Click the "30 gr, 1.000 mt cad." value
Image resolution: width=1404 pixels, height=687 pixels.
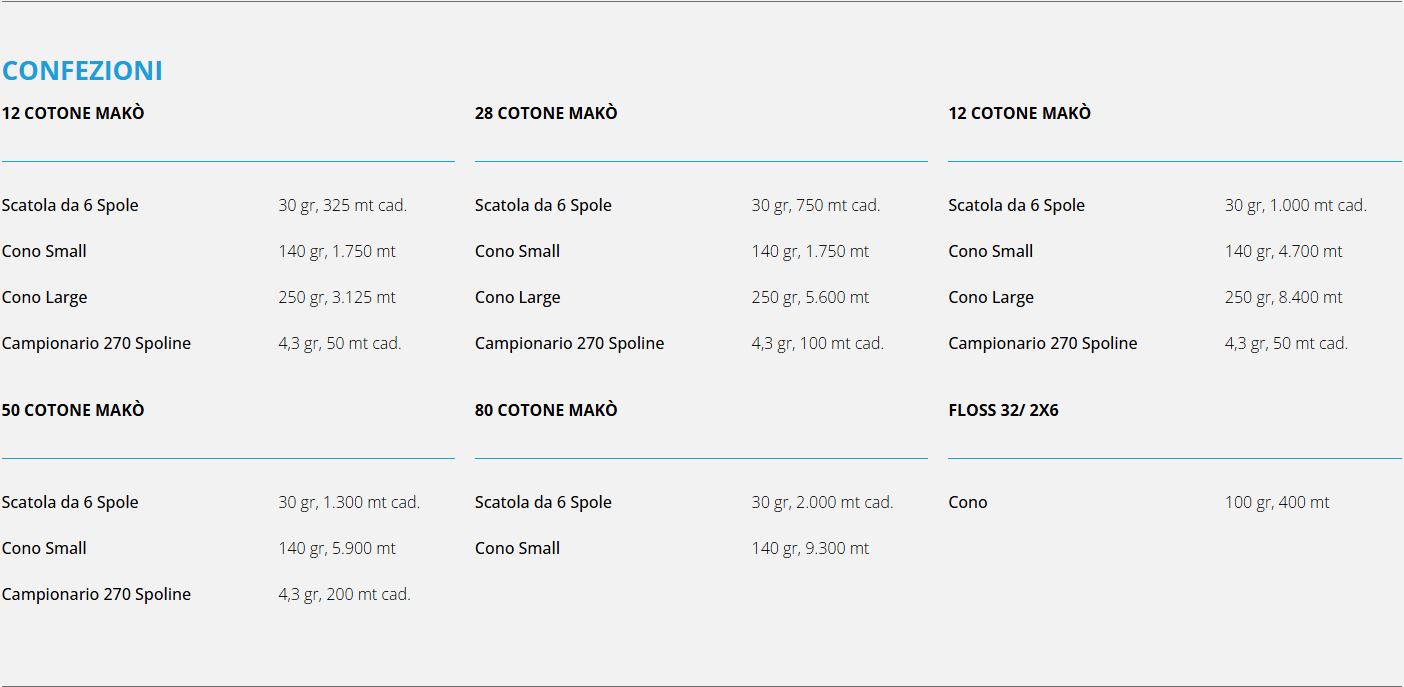pyautogui.click(x=1295, y=205)
